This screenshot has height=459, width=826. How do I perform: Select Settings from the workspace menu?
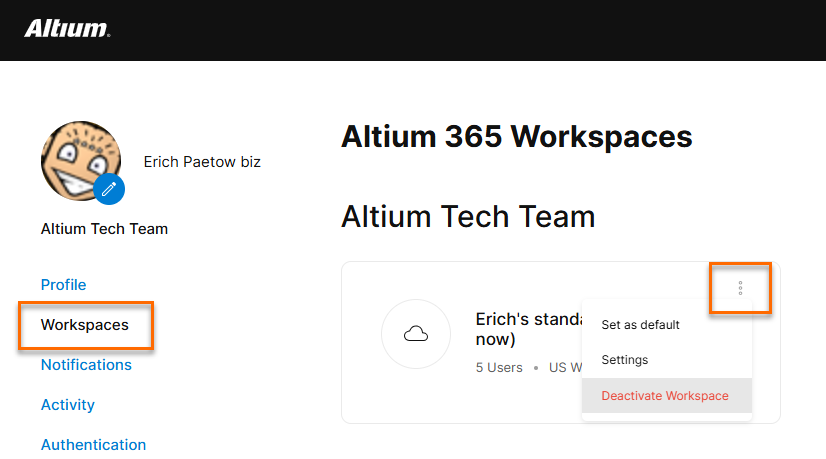pyautogui.click(x=625, y=360)
